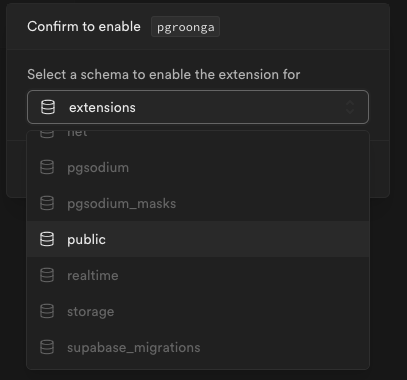Click database icon next to realtime
The image size is (407, 380).
pyautogui.click(x=47, y=275)
